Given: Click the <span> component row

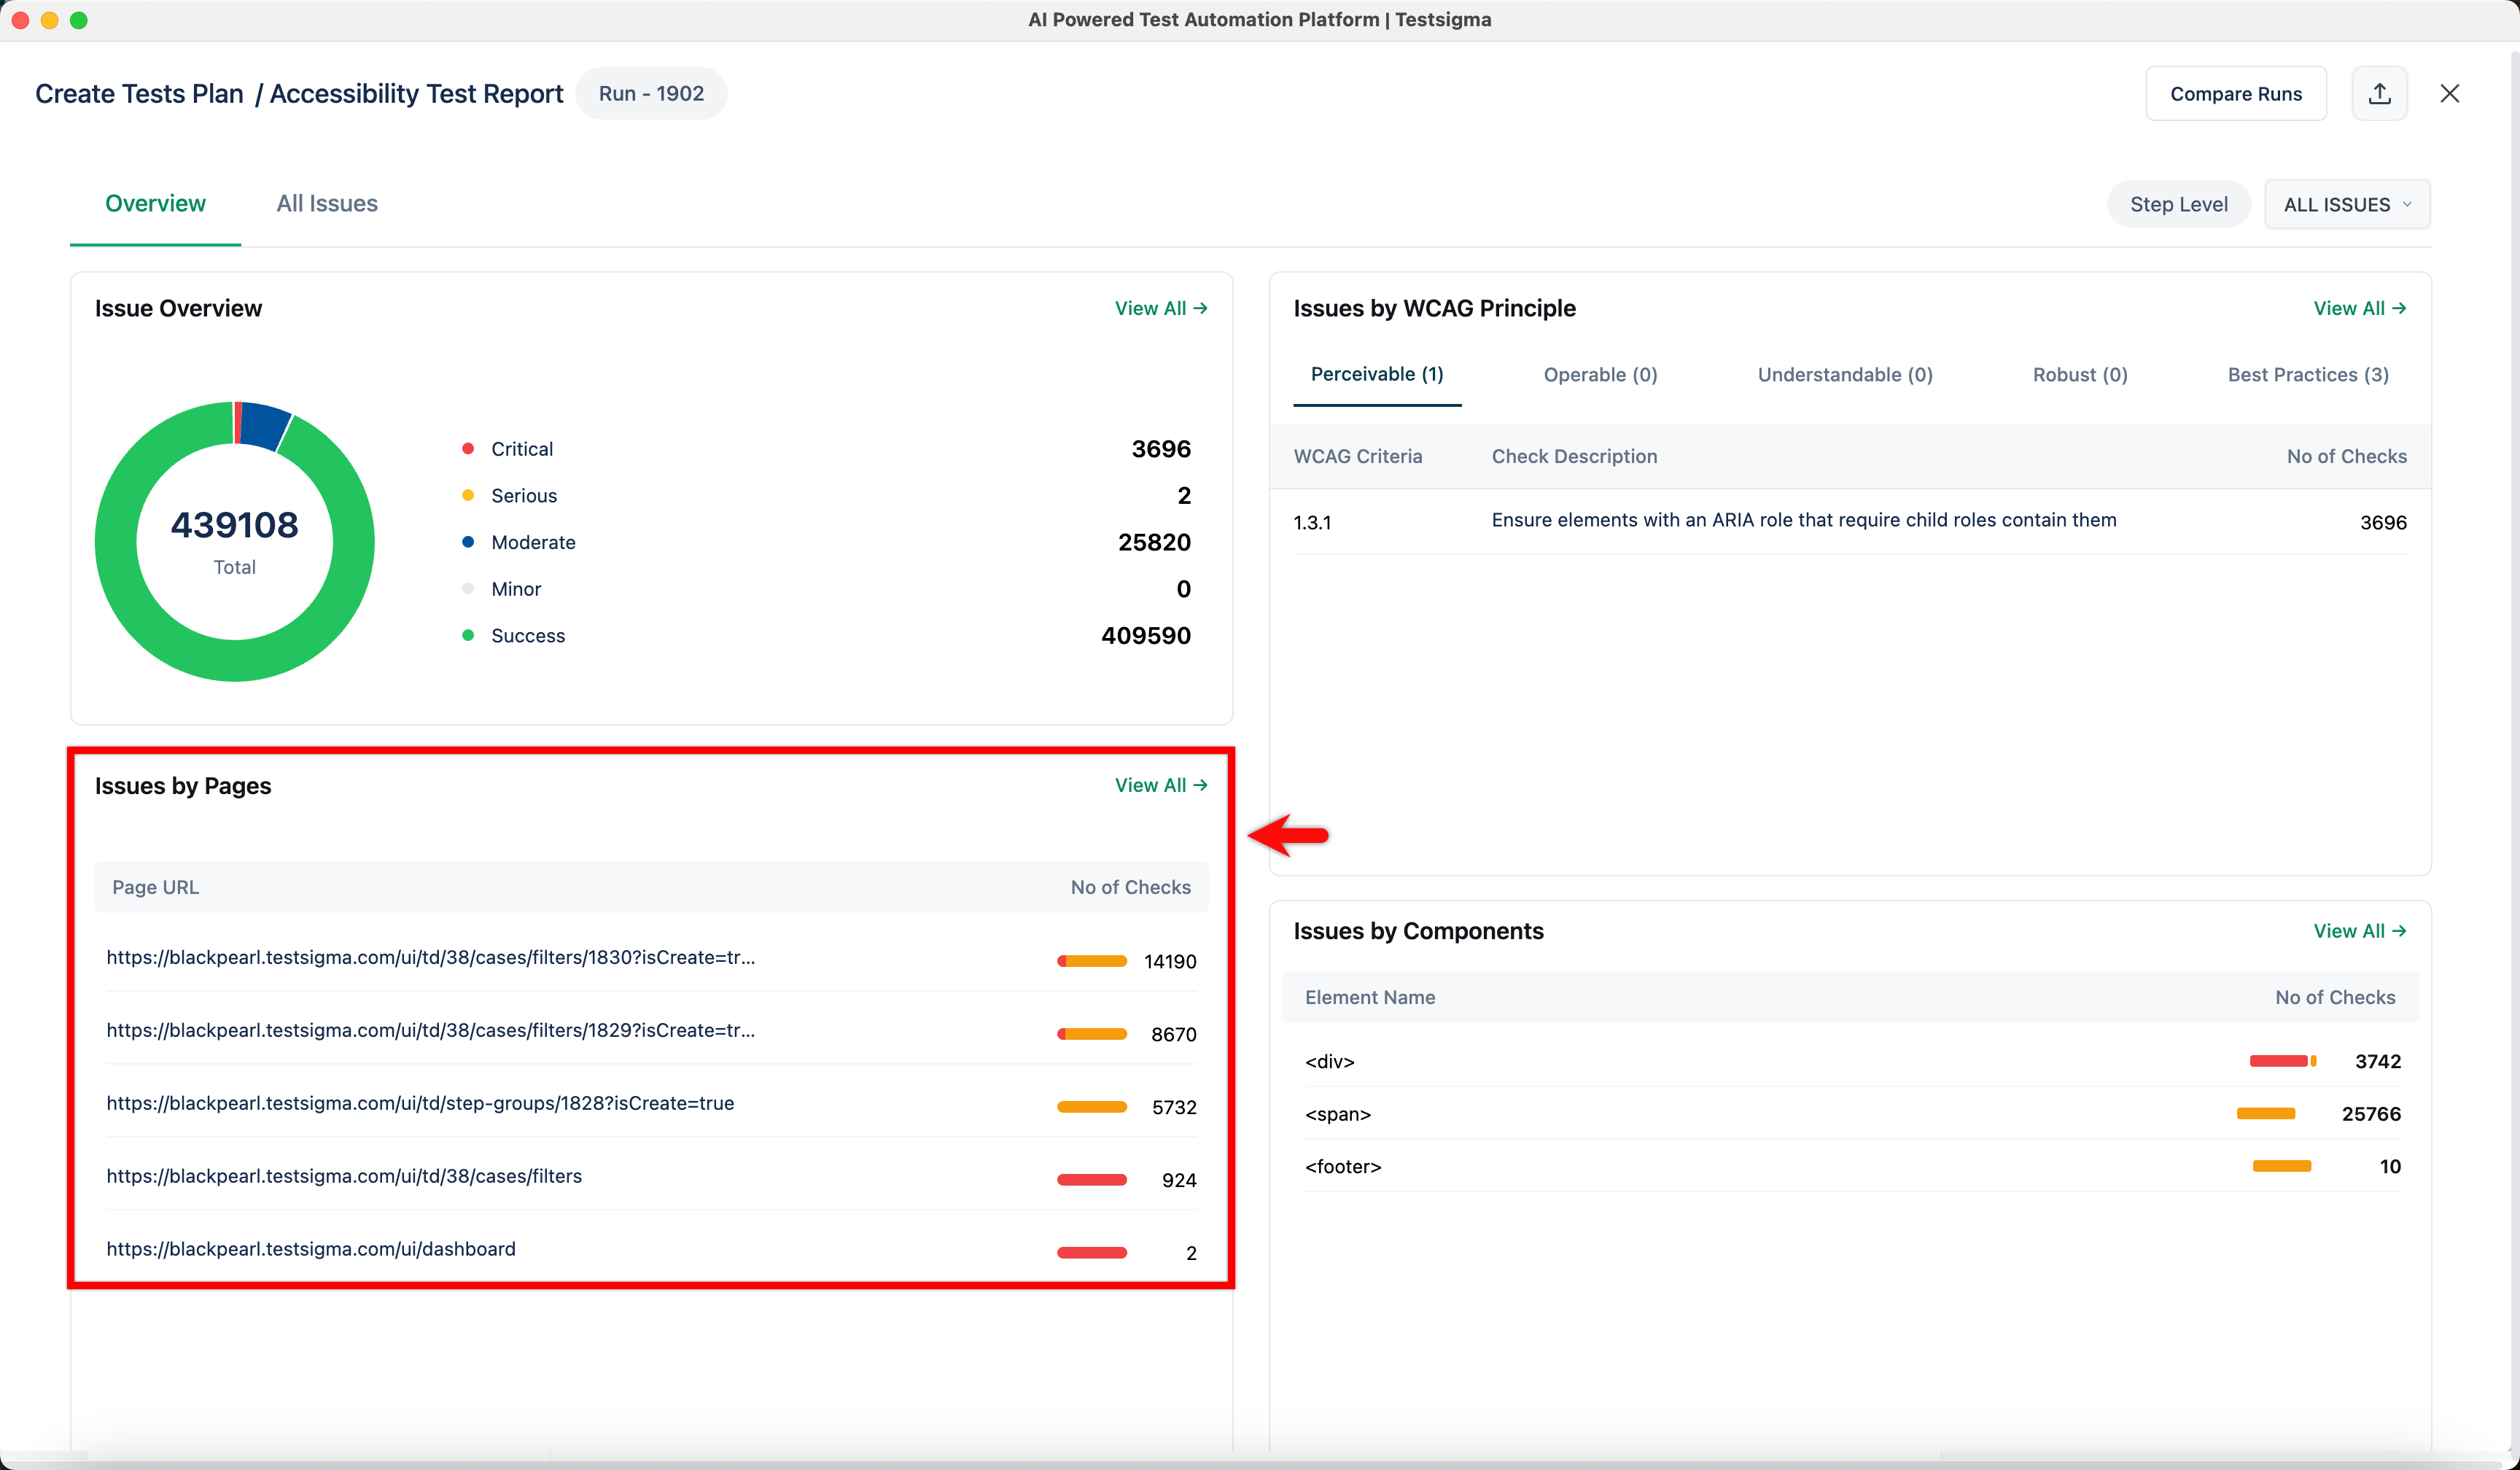Looking at the screenshot, I should coord(1337,1114).
